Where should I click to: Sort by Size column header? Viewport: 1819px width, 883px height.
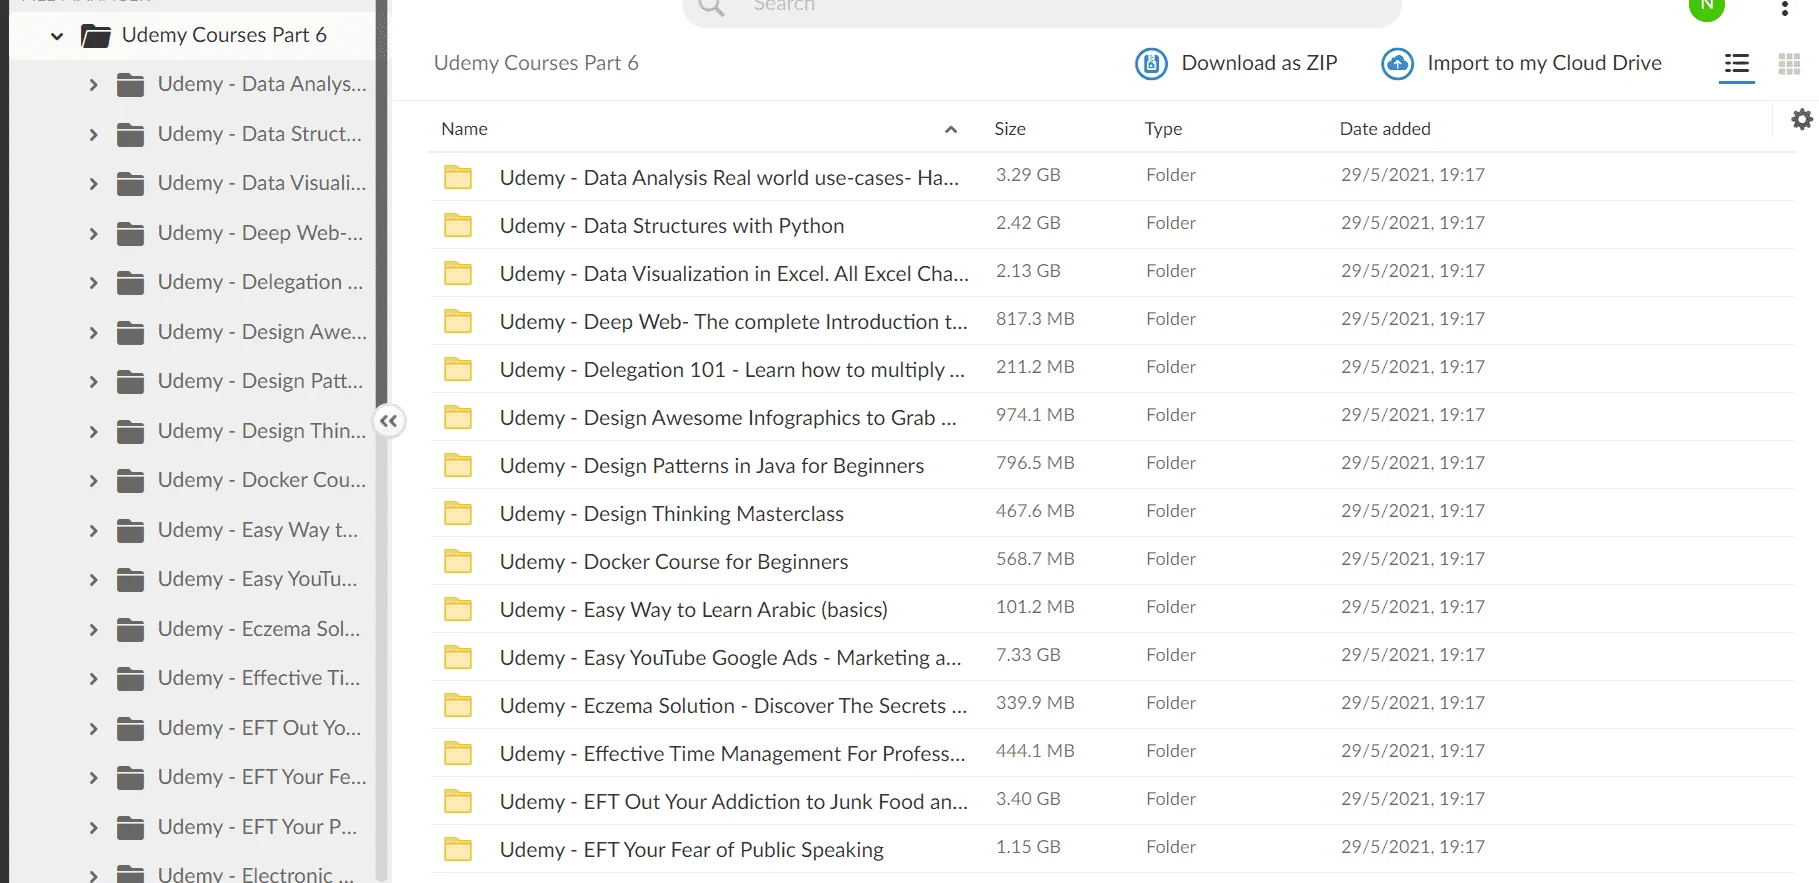1010,129
